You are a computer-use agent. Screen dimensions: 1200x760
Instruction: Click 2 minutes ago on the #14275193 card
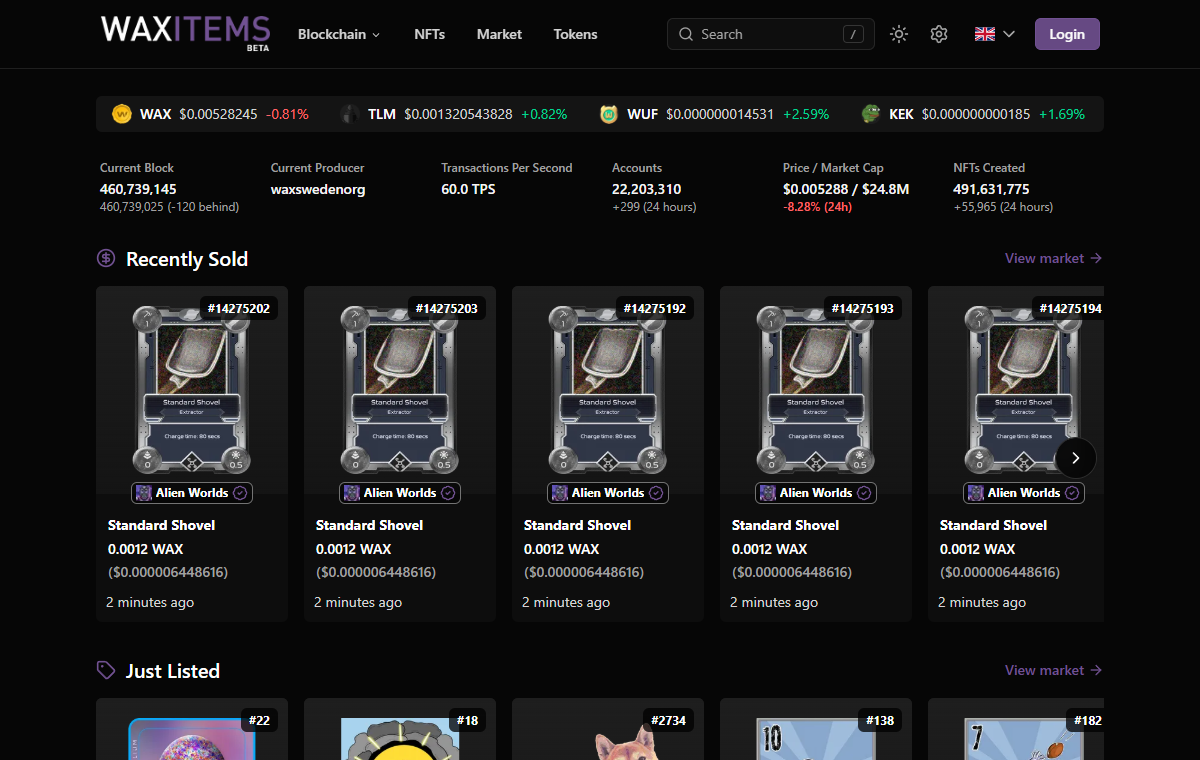pyautogui.click(x=774, y=602)
